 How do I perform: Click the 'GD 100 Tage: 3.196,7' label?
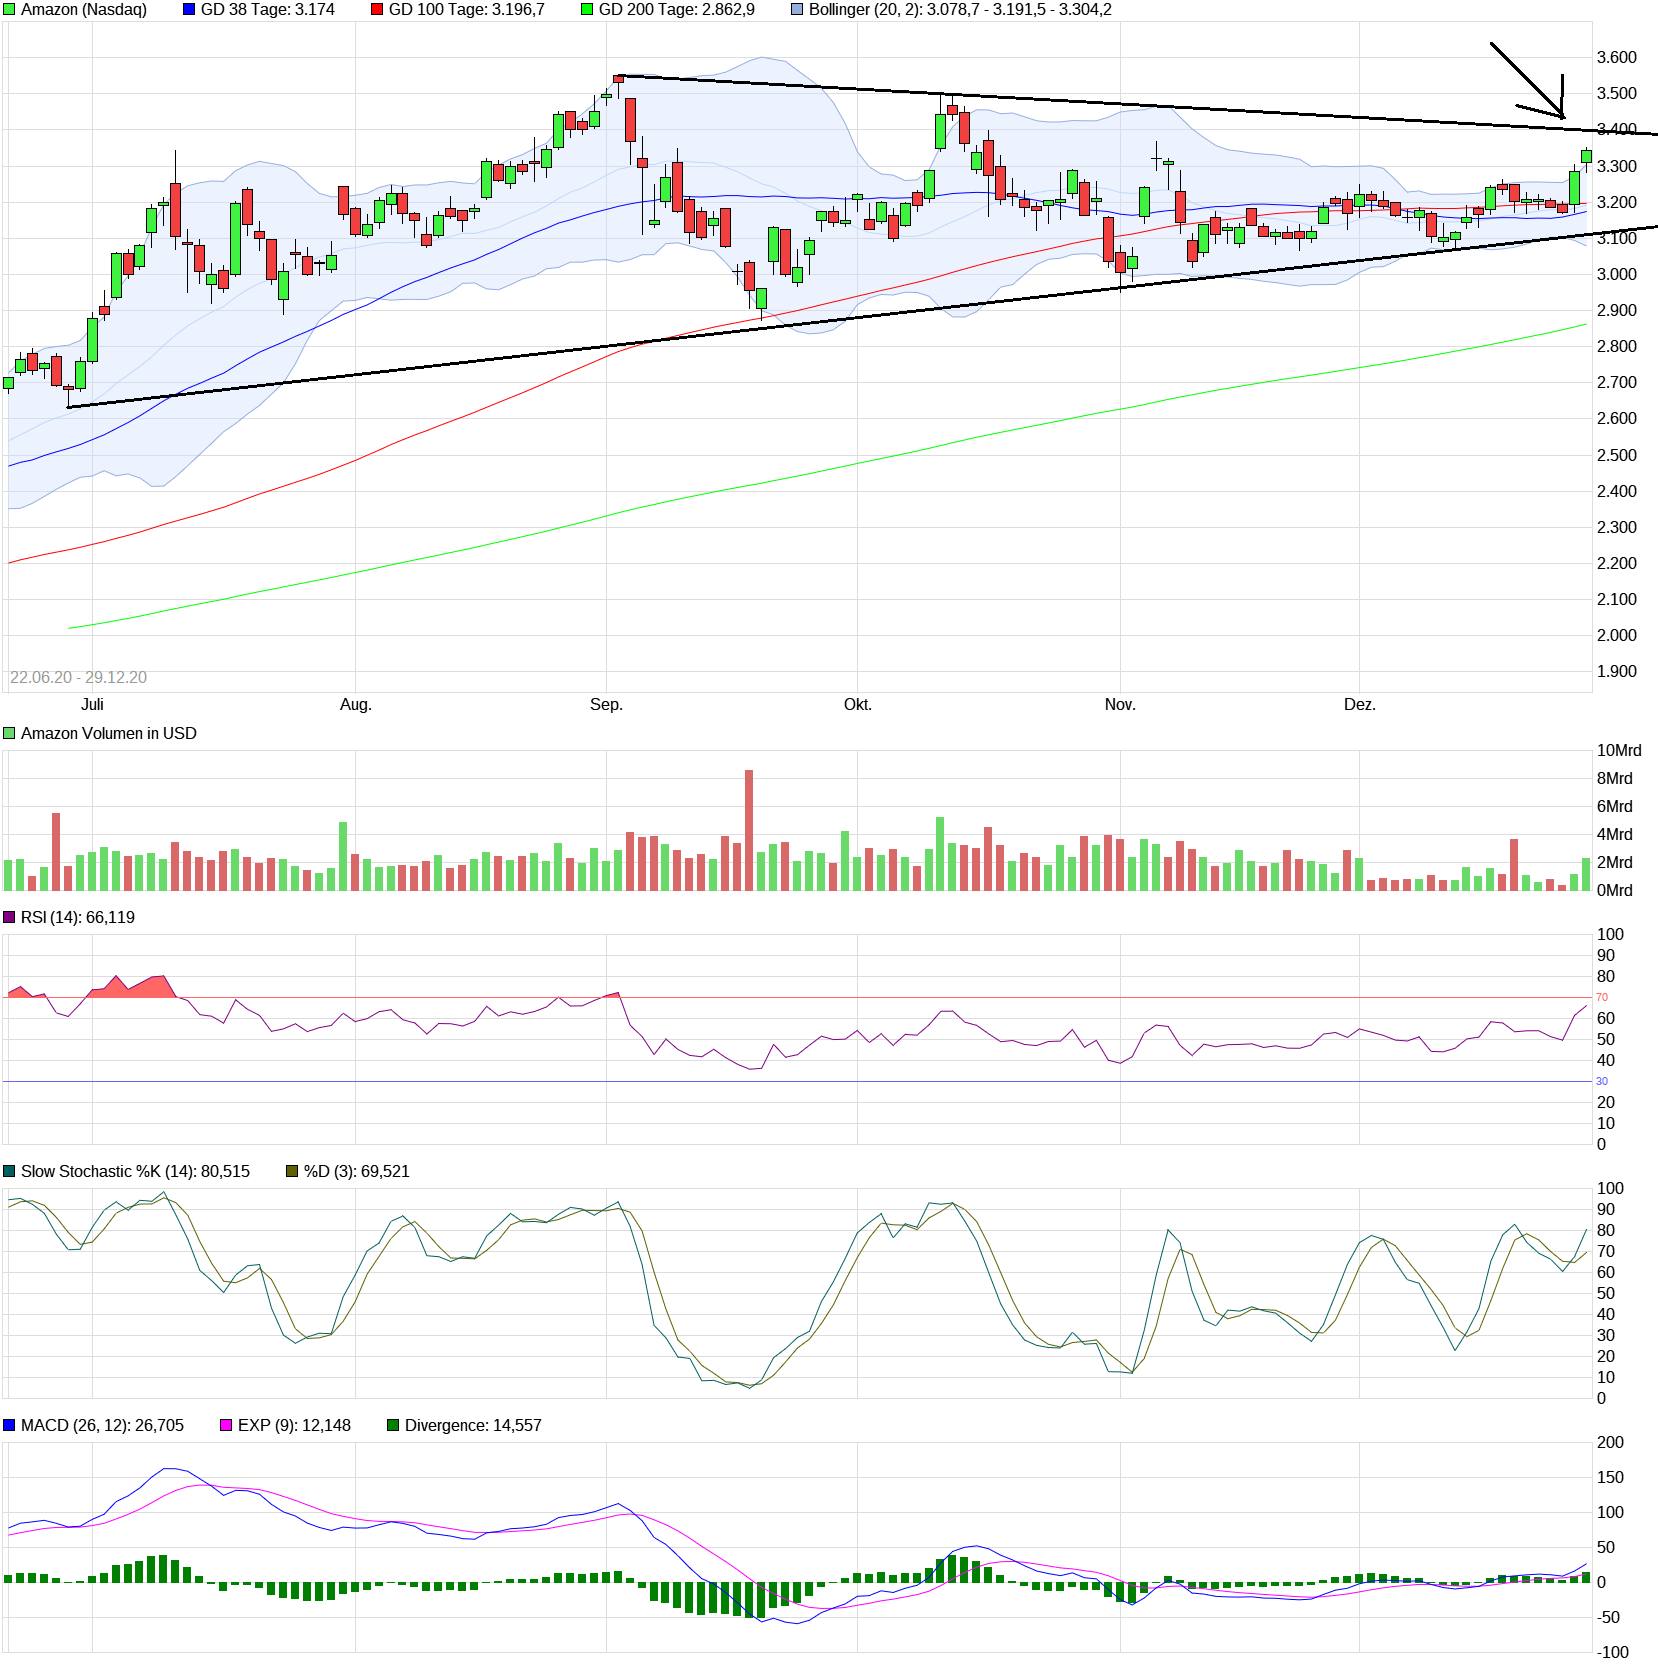467,10
